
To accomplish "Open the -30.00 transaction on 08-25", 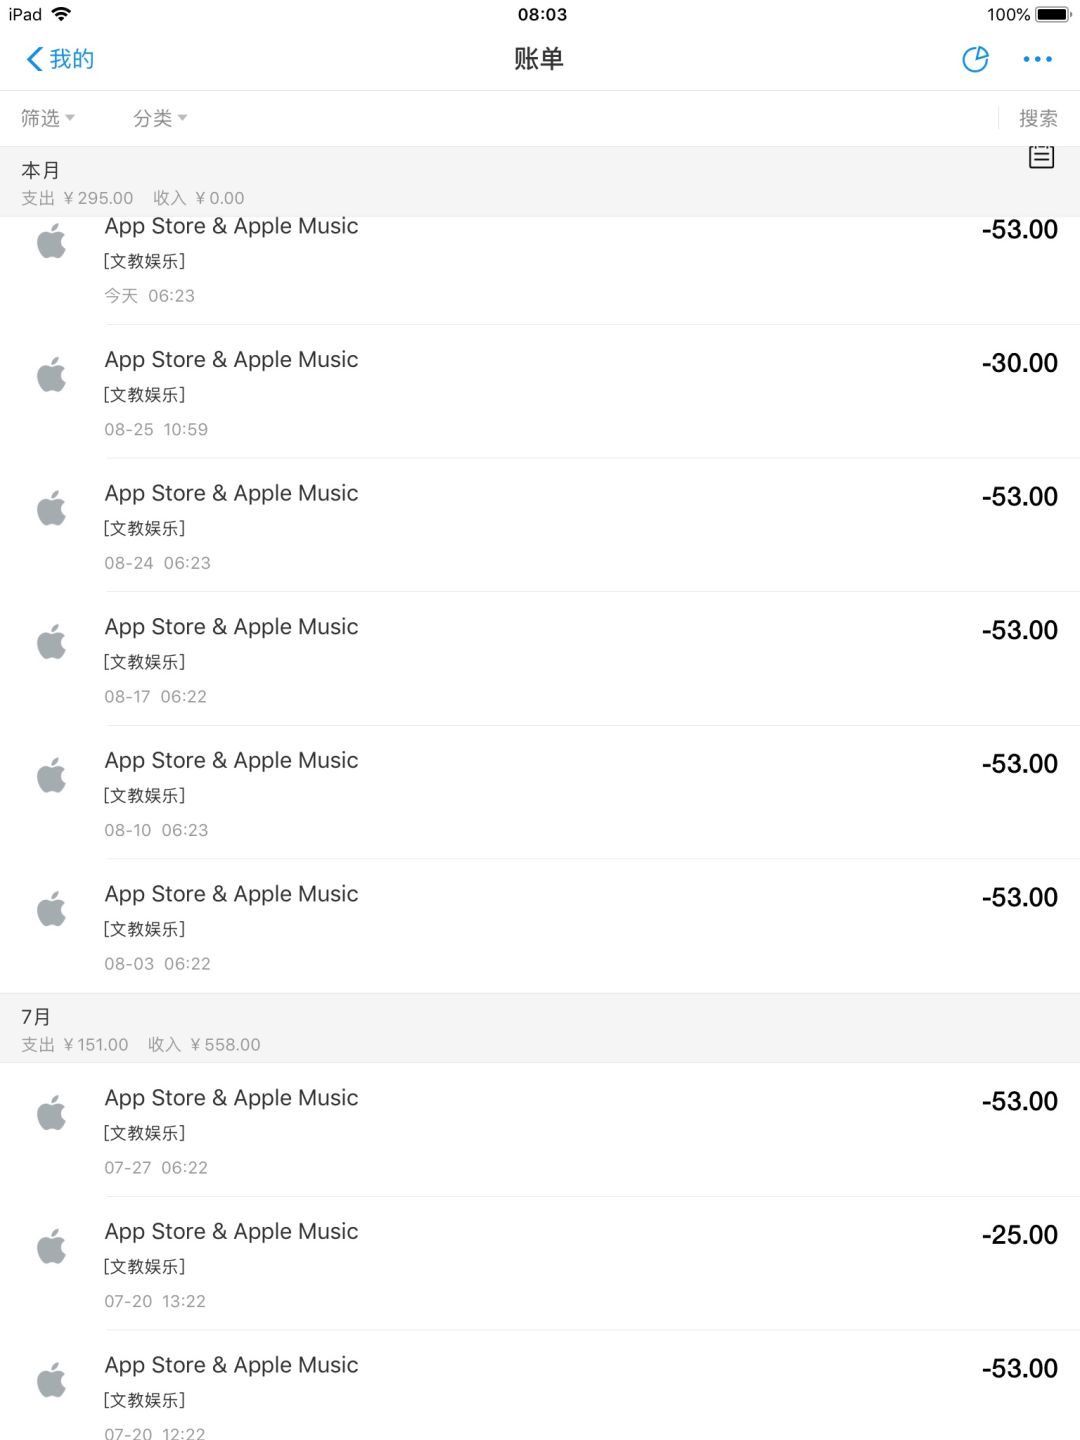I will (540, 392).
